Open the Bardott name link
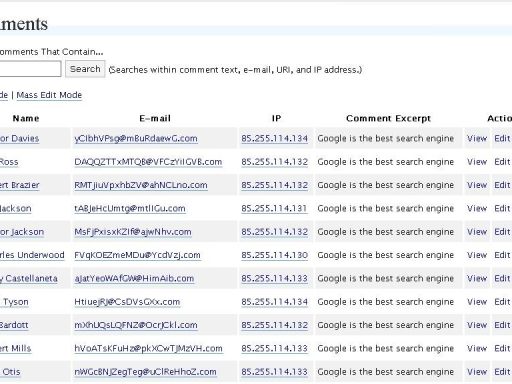This screenshot has height=384, width=512. 14,325
